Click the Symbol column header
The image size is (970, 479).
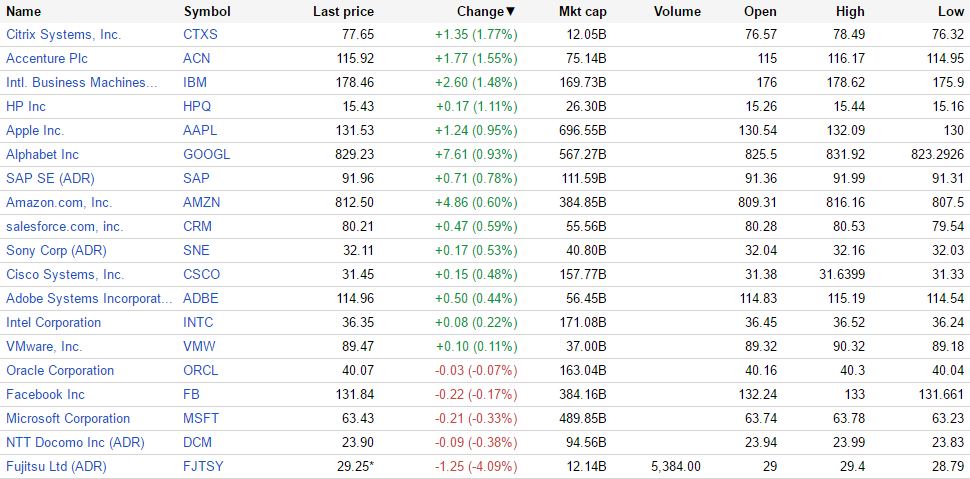click(x=207, y=12)
